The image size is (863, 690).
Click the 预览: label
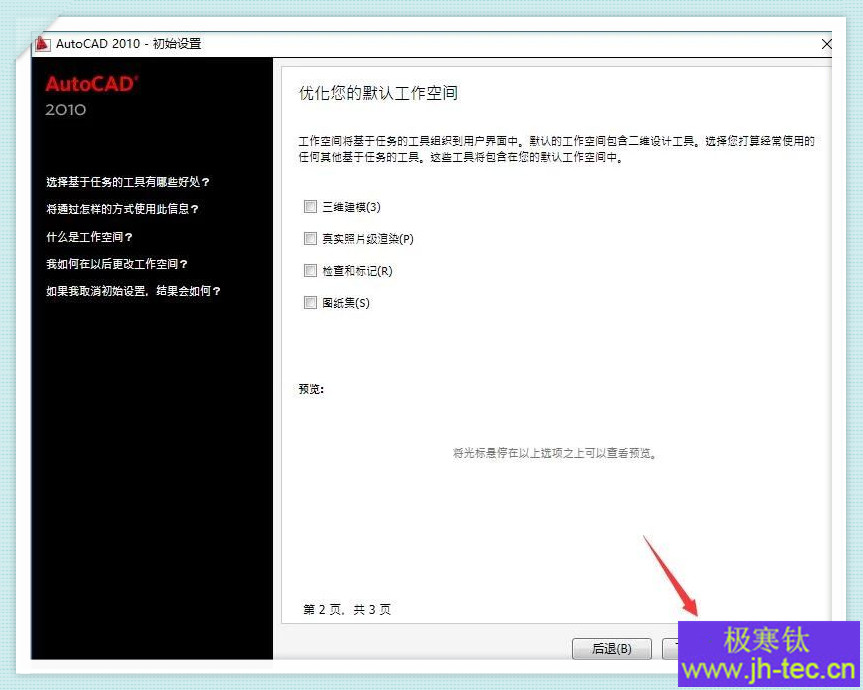coord(311,389)
